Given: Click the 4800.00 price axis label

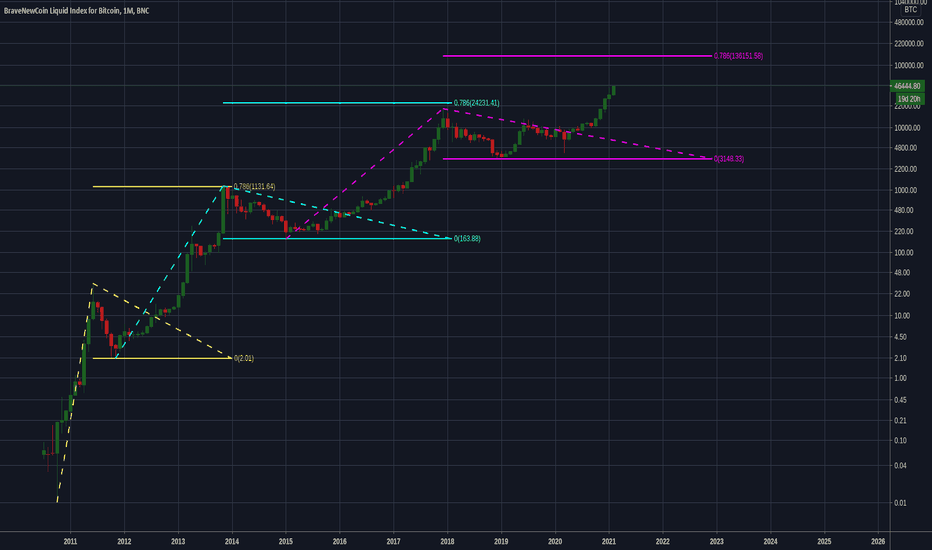Looking at the screenshot, I should [x=906, y=147].
